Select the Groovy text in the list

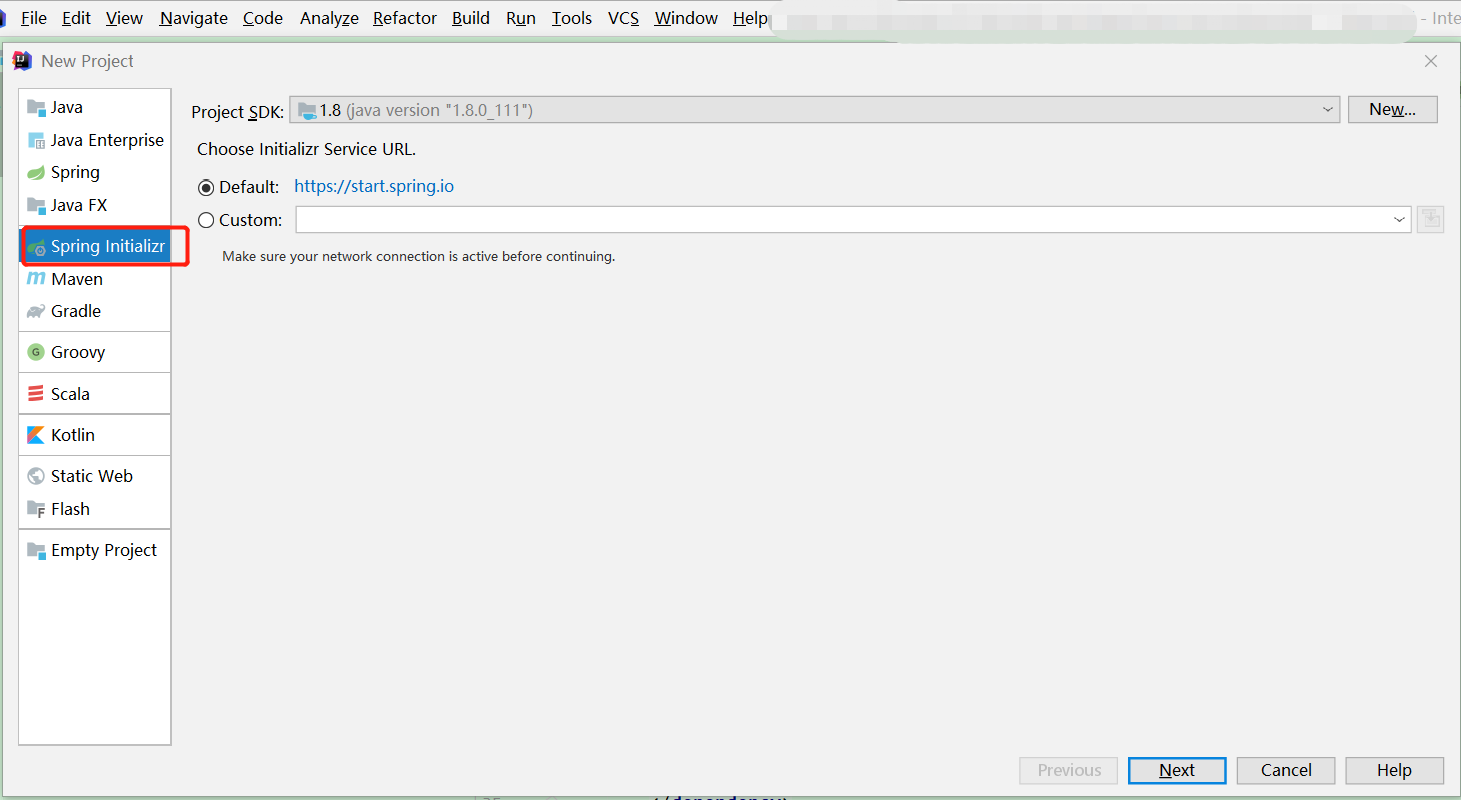click(x=78, y=352)
